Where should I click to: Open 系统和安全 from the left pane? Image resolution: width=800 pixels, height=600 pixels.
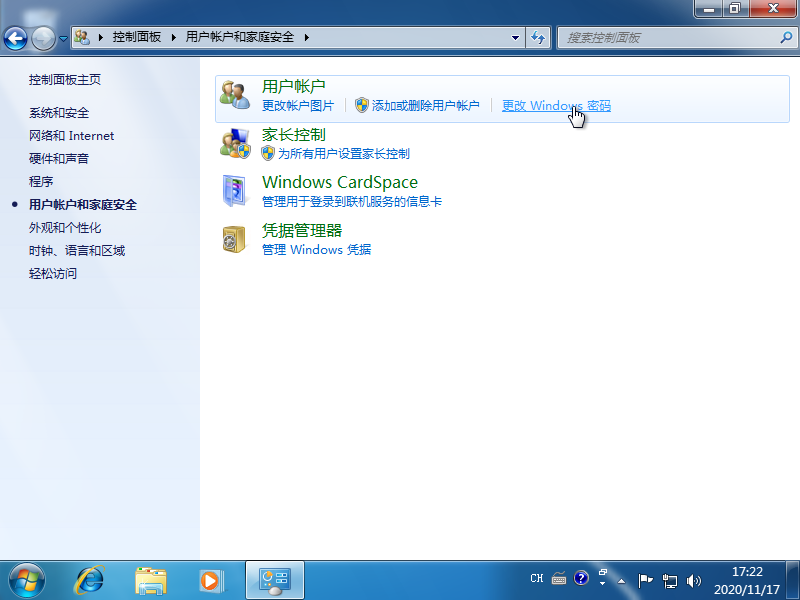click(59, 112)
